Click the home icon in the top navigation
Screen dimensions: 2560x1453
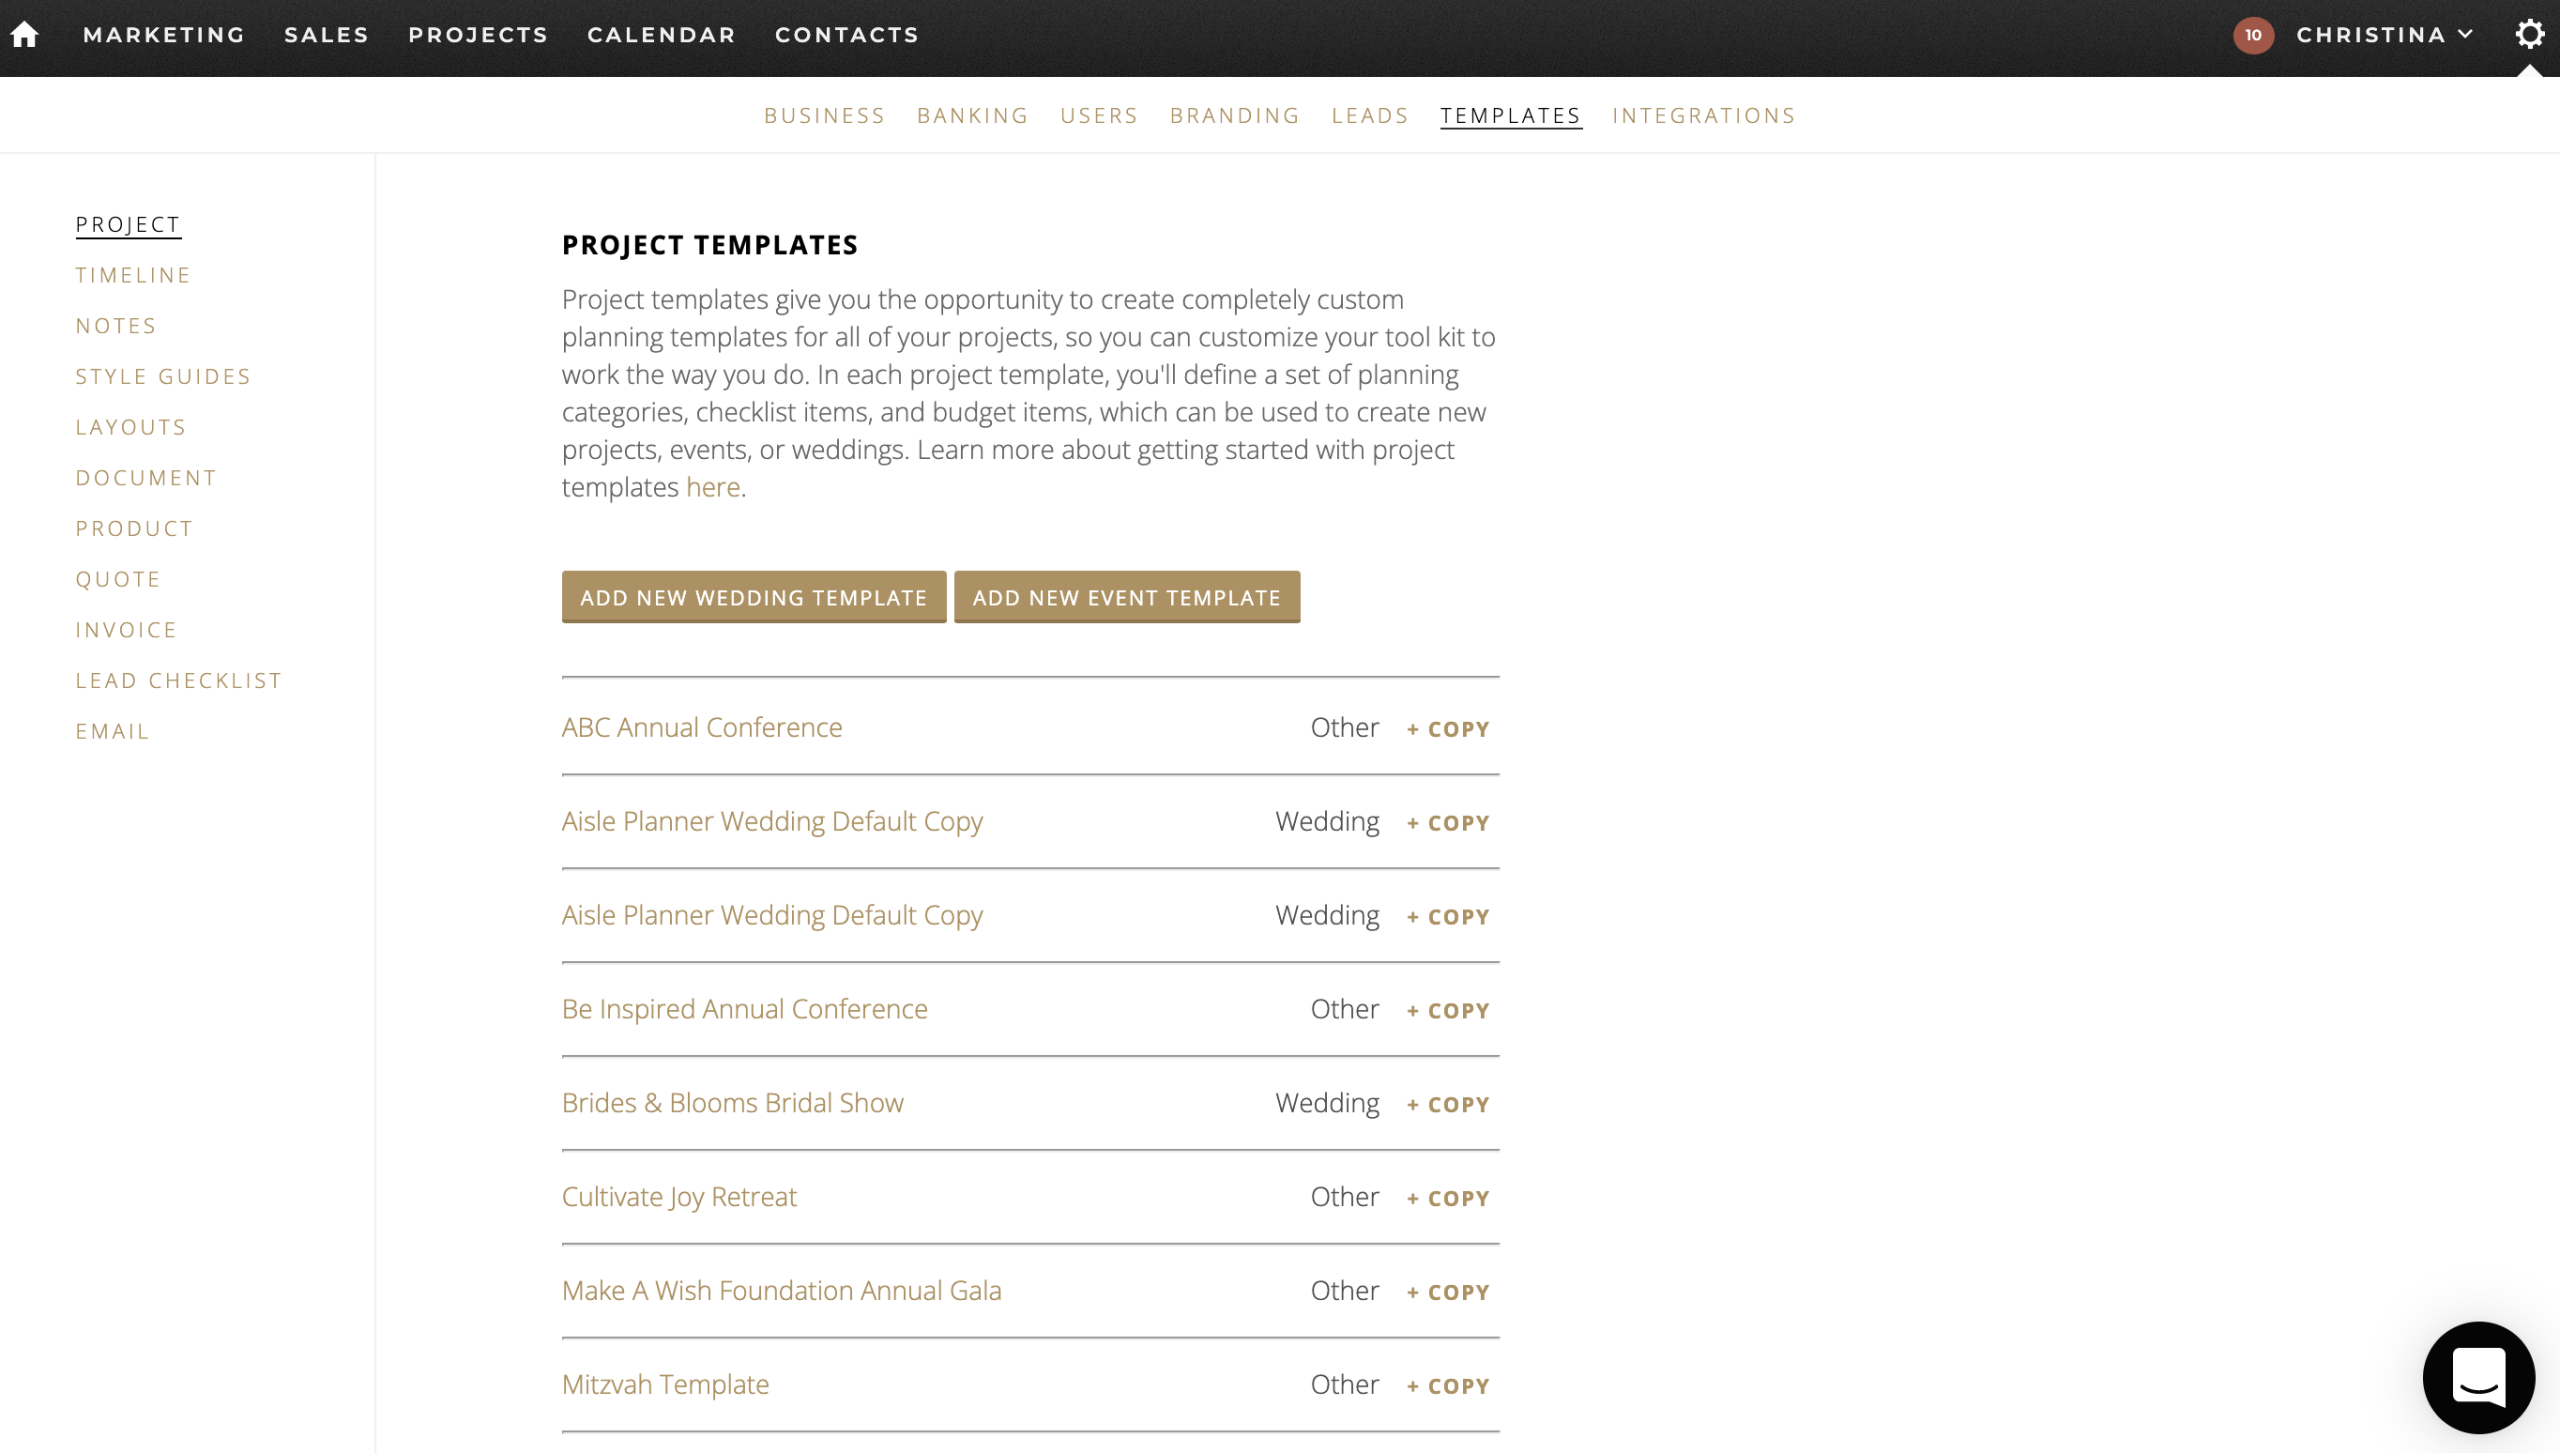(x=23, y=34)
